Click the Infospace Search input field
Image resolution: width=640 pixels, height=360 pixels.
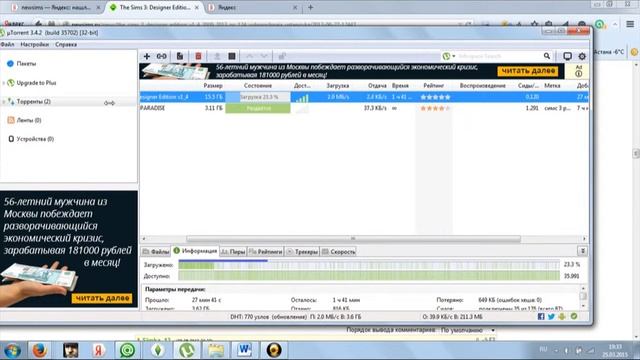(499, 56)
